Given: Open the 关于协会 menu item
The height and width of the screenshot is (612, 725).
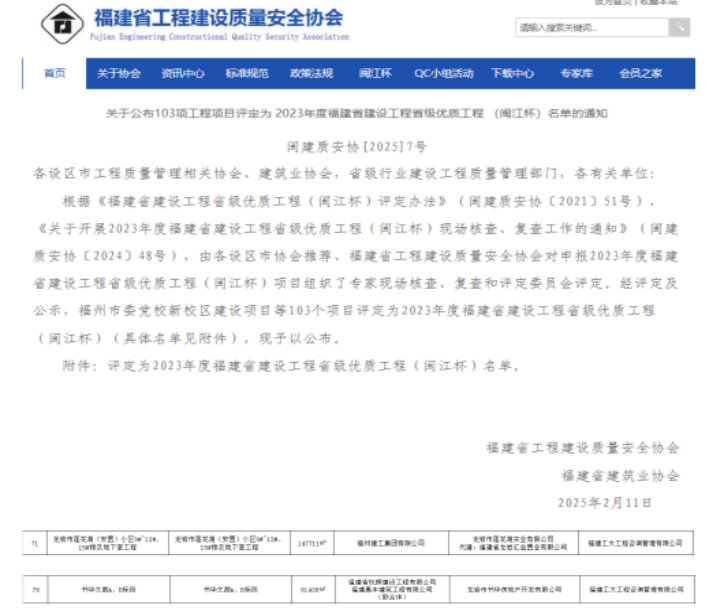Looking at the screenshot, I should point(118,73).
